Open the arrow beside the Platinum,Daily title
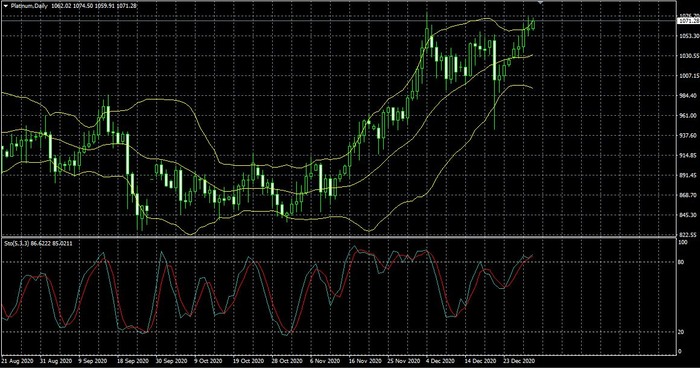 5,6
